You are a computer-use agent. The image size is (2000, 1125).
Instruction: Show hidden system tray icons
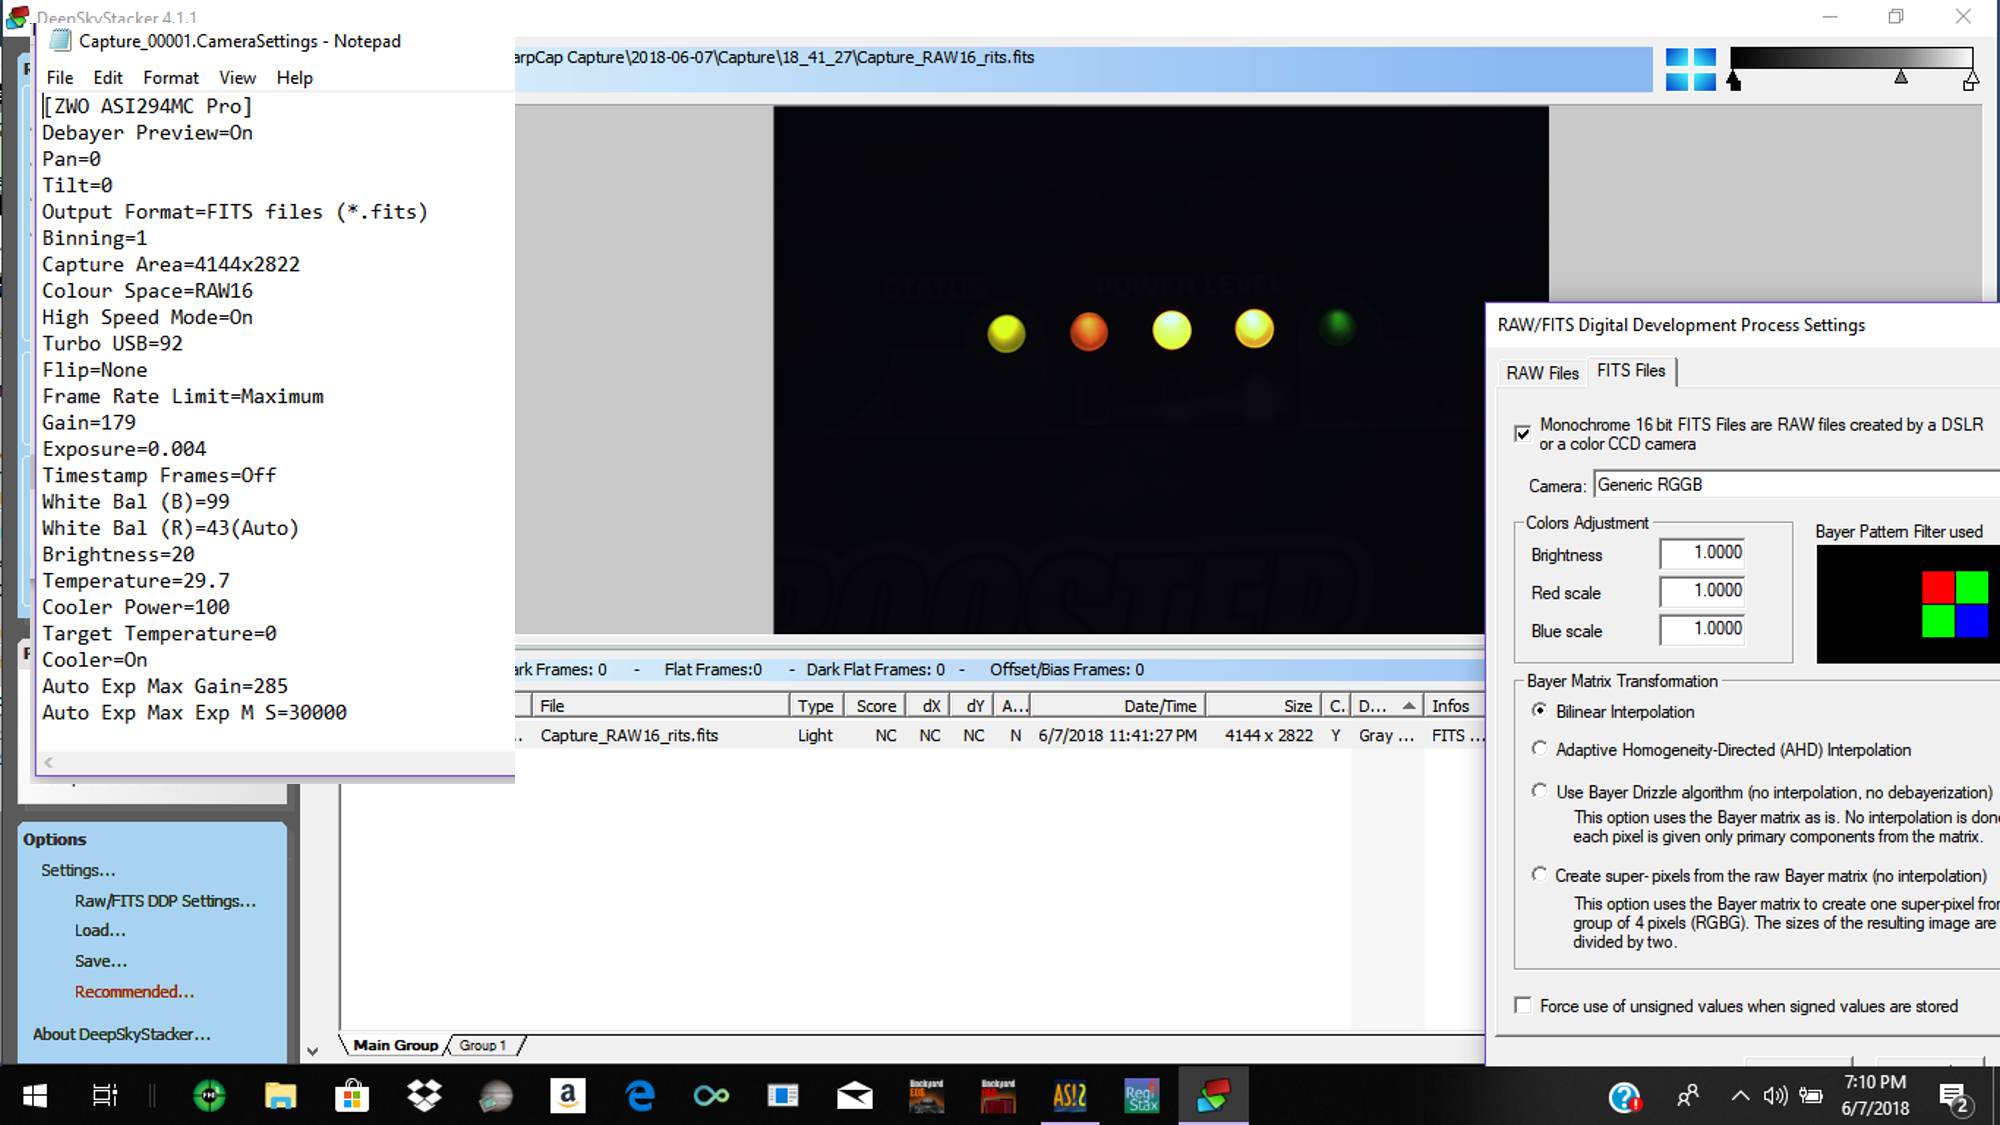coord(1741,1096)
